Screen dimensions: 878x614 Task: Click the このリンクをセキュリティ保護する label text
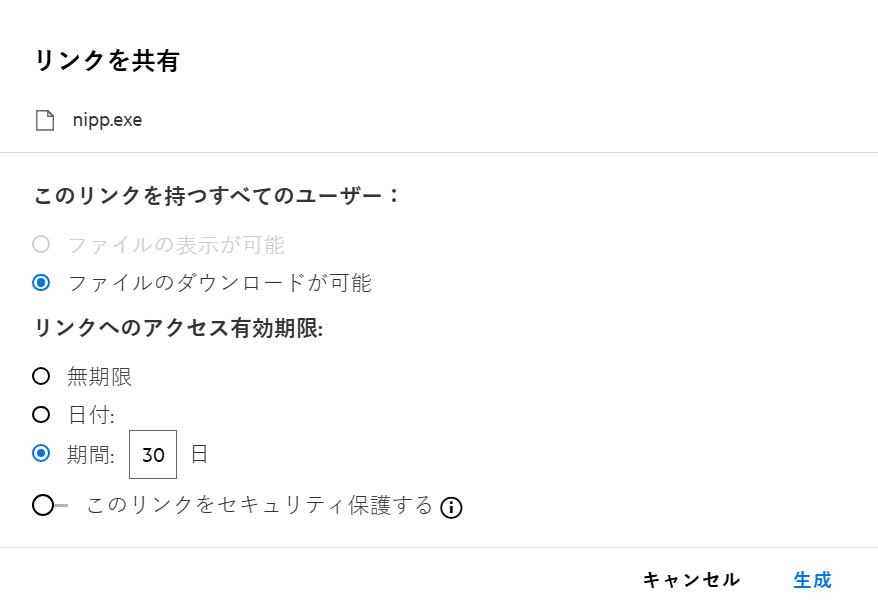[259, 505]
